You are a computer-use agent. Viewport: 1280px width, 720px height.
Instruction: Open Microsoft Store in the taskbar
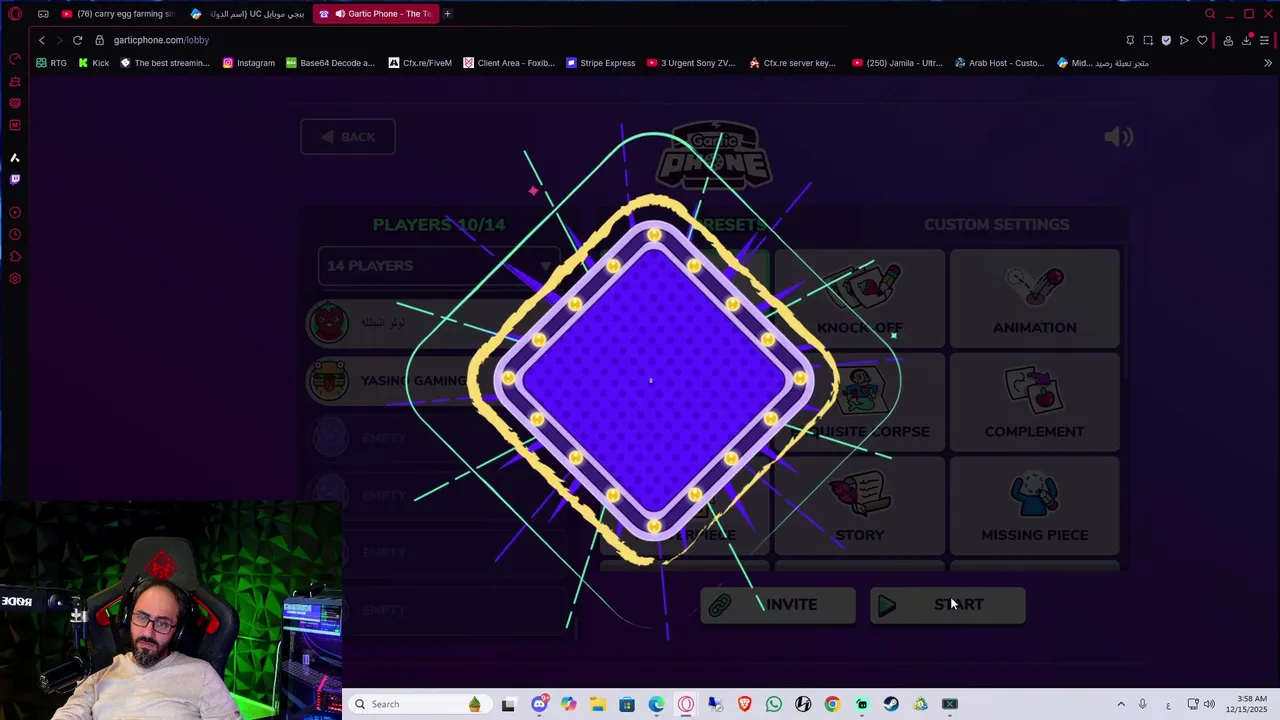627,704
